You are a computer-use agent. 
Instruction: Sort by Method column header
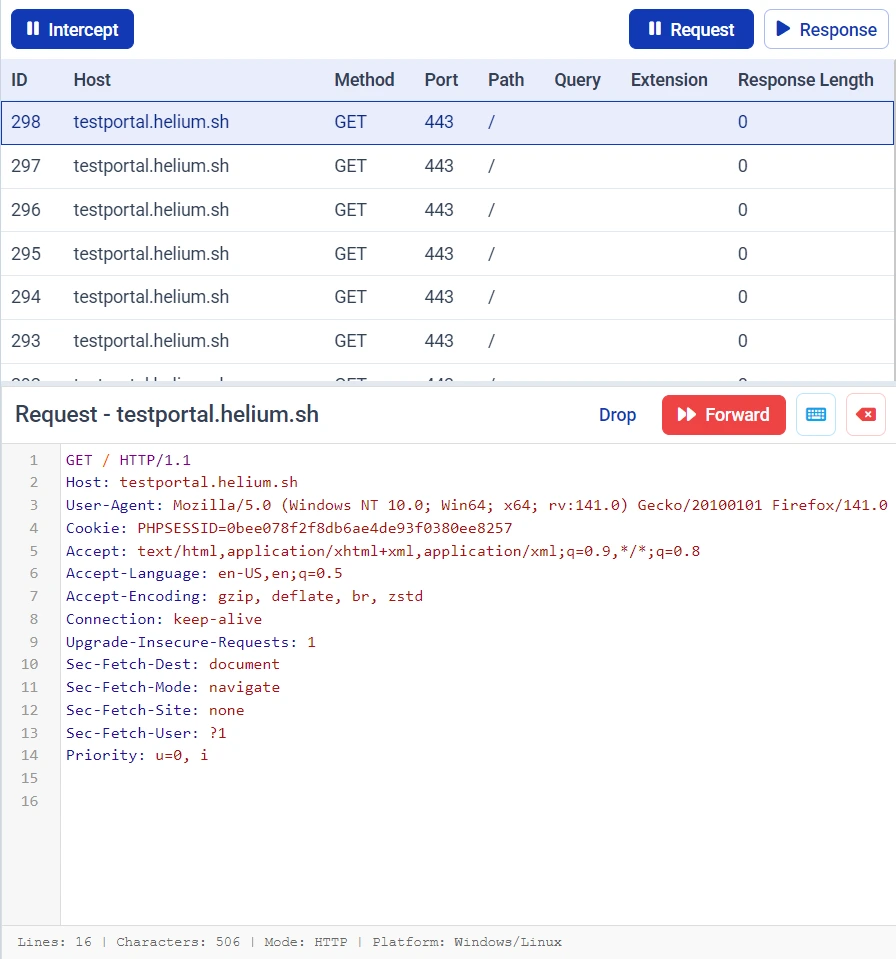365,80
